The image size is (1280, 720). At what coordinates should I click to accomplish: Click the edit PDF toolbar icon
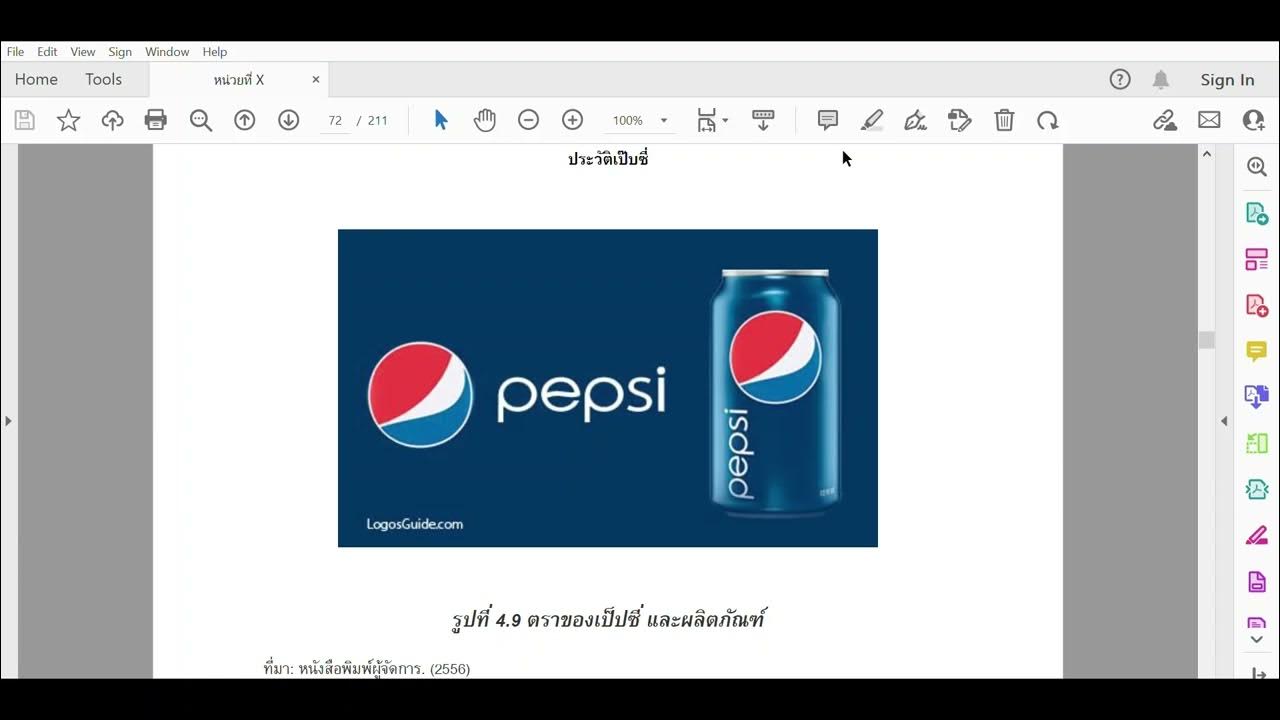tap(960, 121)
